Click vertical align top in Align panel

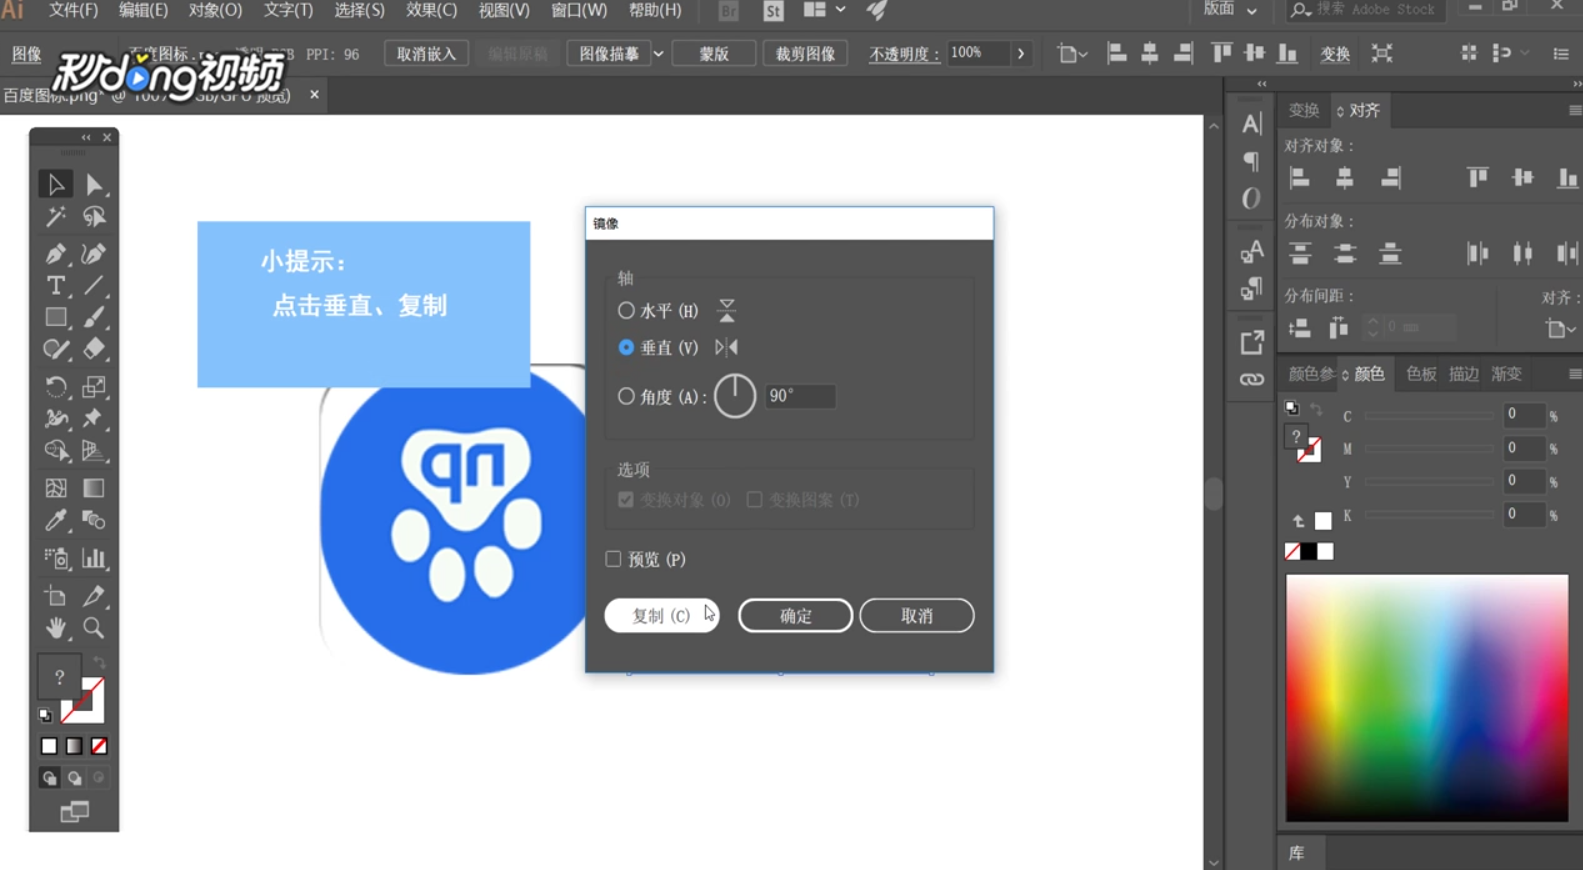click(x=1477, y=178)
